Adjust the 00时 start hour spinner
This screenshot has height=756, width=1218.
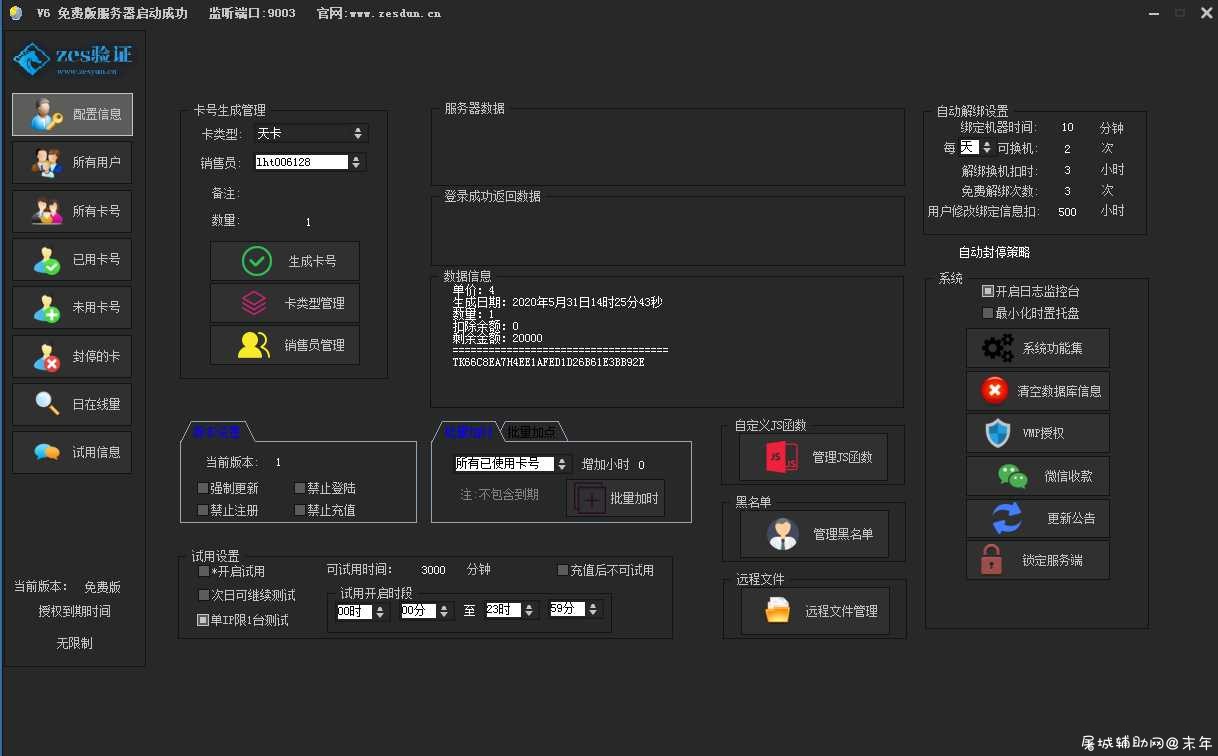(362, 610)
